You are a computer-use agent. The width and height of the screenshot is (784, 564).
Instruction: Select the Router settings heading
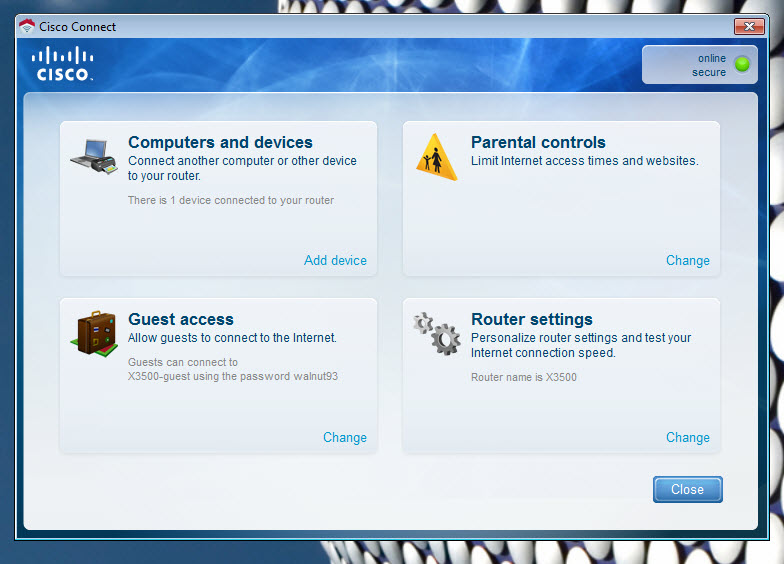[x=532, y=320]
